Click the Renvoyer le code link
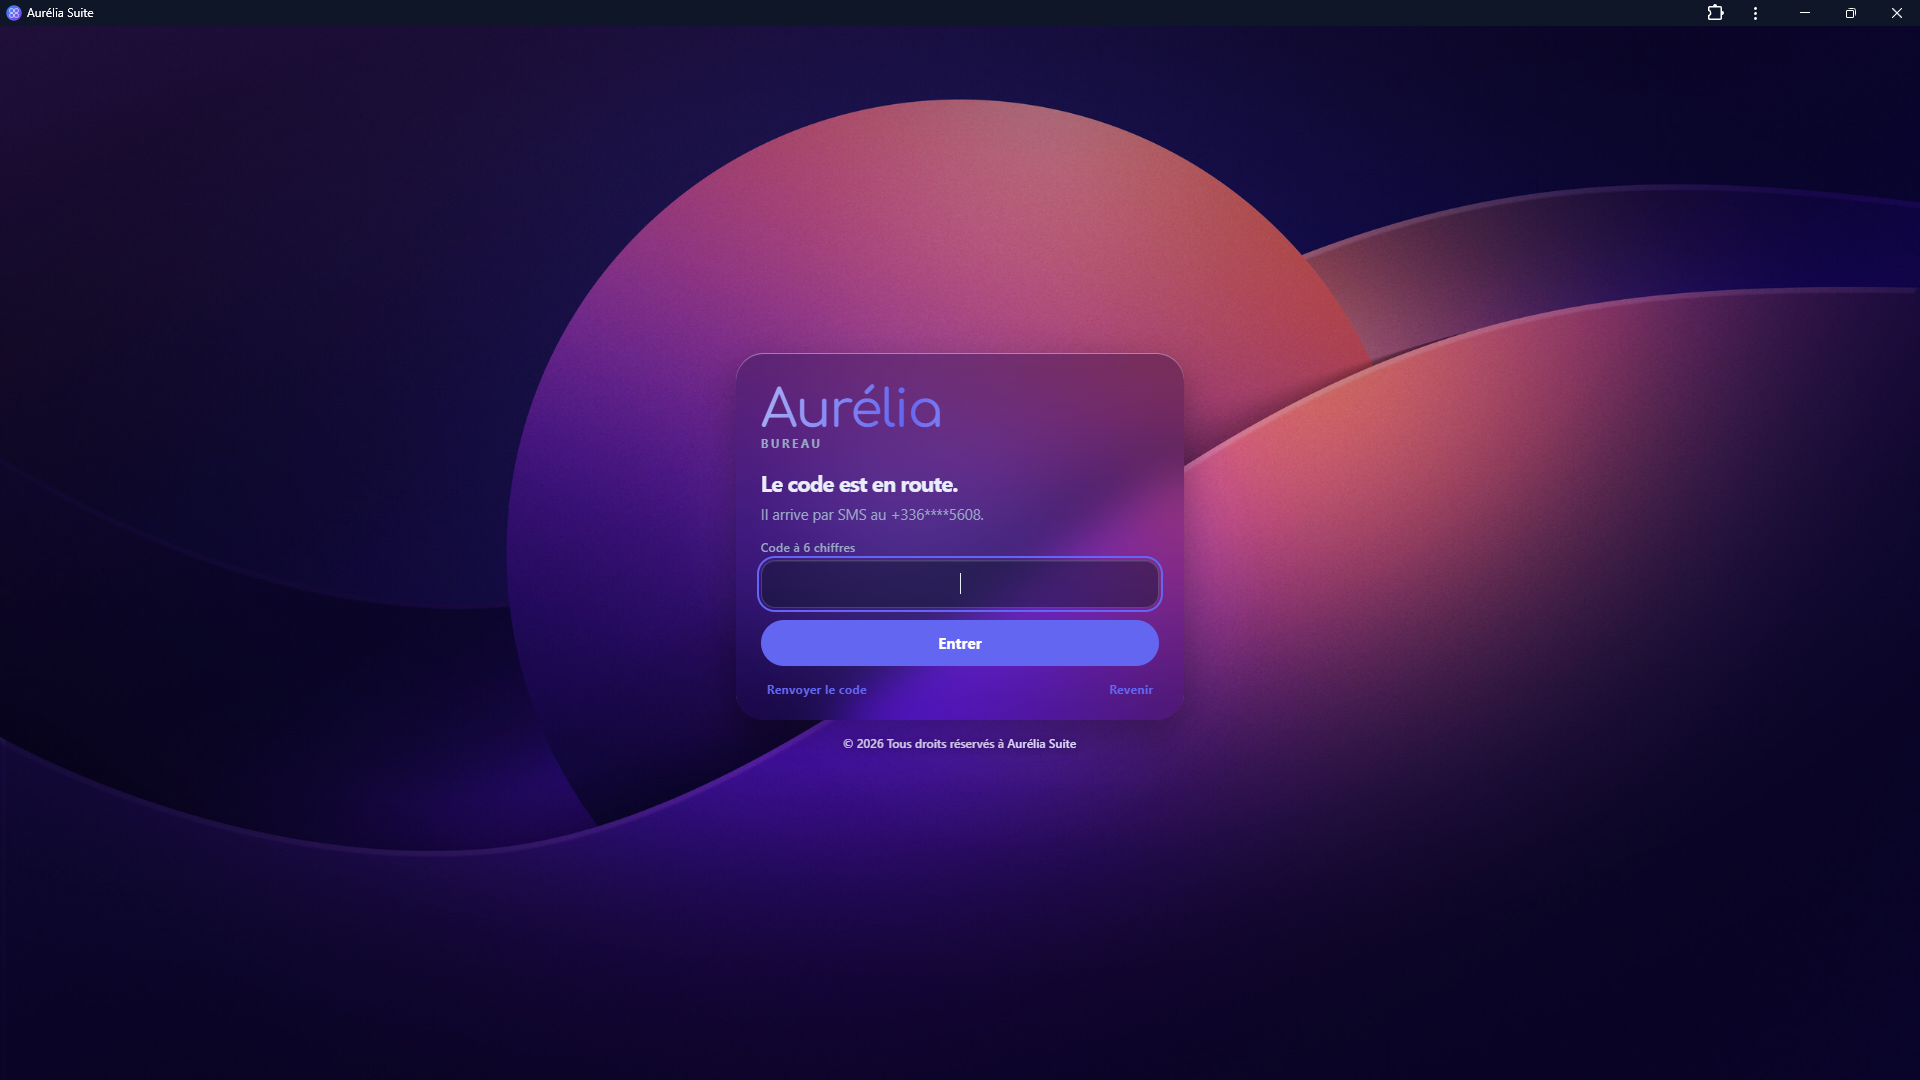This screenshot has width=1920, height=1080. [x=816, y=690]
